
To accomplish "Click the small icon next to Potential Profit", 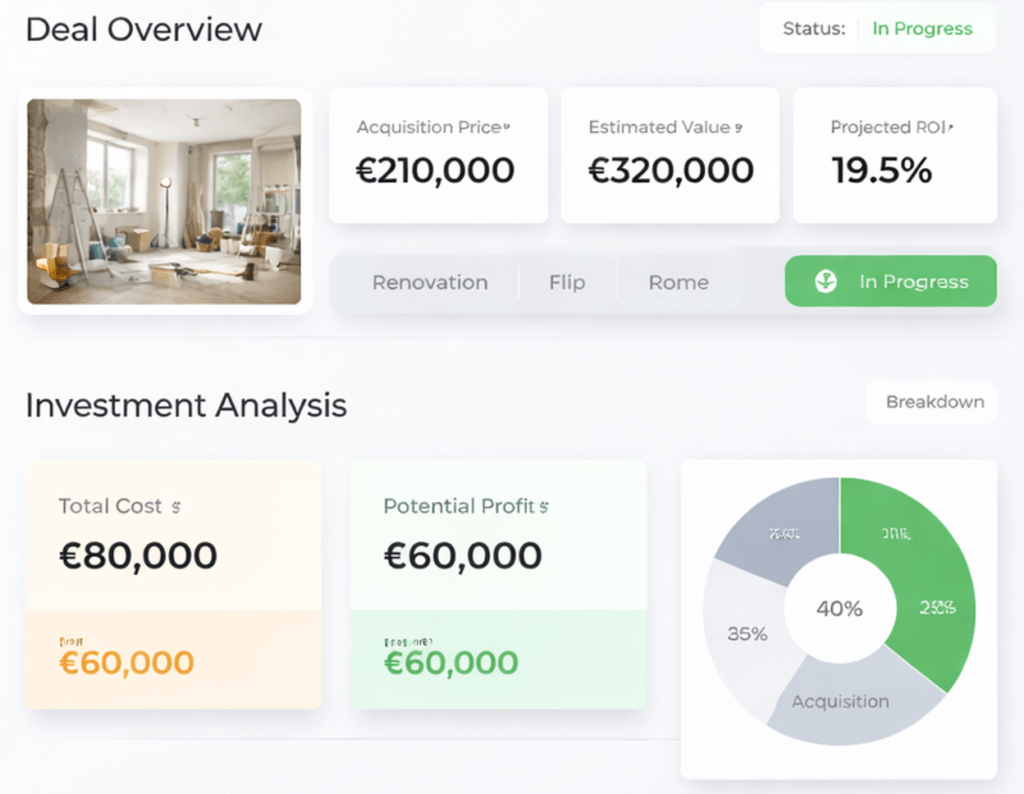I will pos(543,507).
